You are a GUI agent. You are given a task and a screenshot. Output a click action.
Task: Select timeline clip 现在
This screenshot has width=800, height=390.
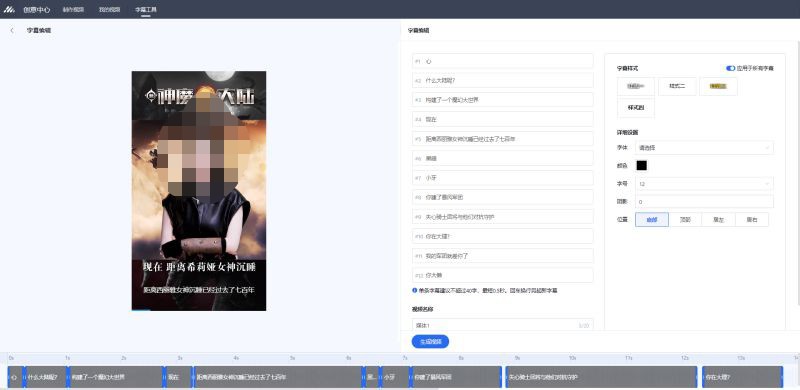coord(179,377)
